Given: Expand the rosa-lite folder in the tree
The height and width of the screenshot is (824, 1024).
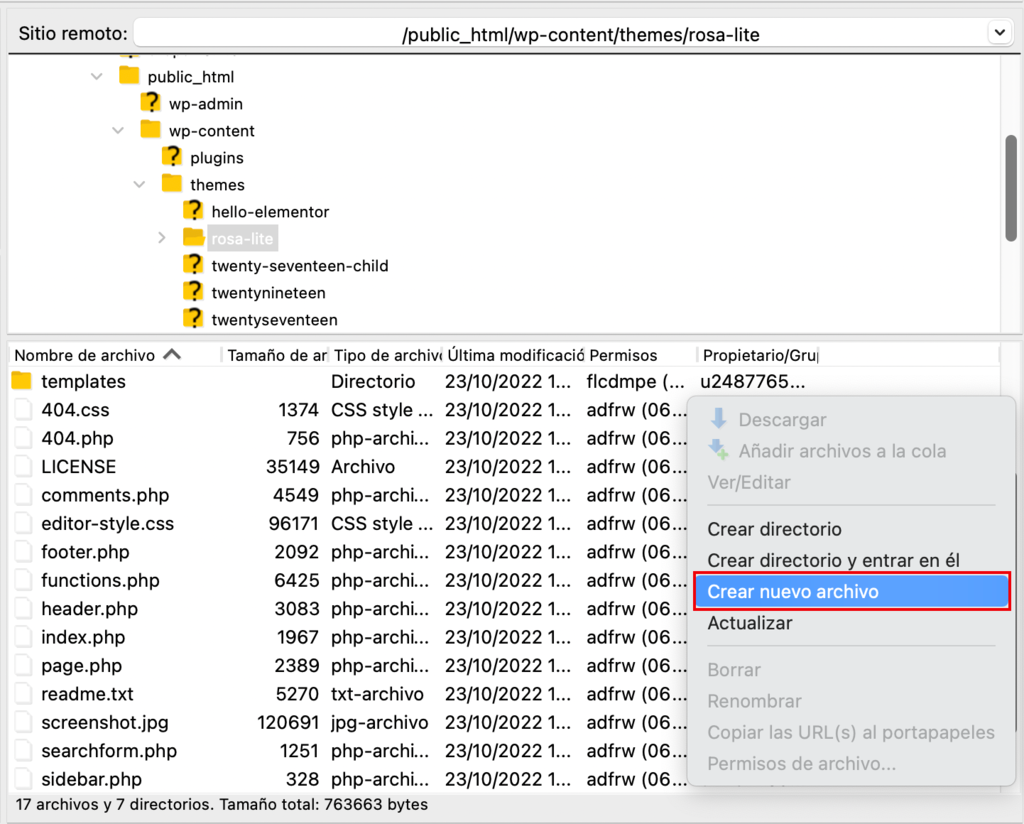Looking at the screenshot, I should (x=160, y=238).
